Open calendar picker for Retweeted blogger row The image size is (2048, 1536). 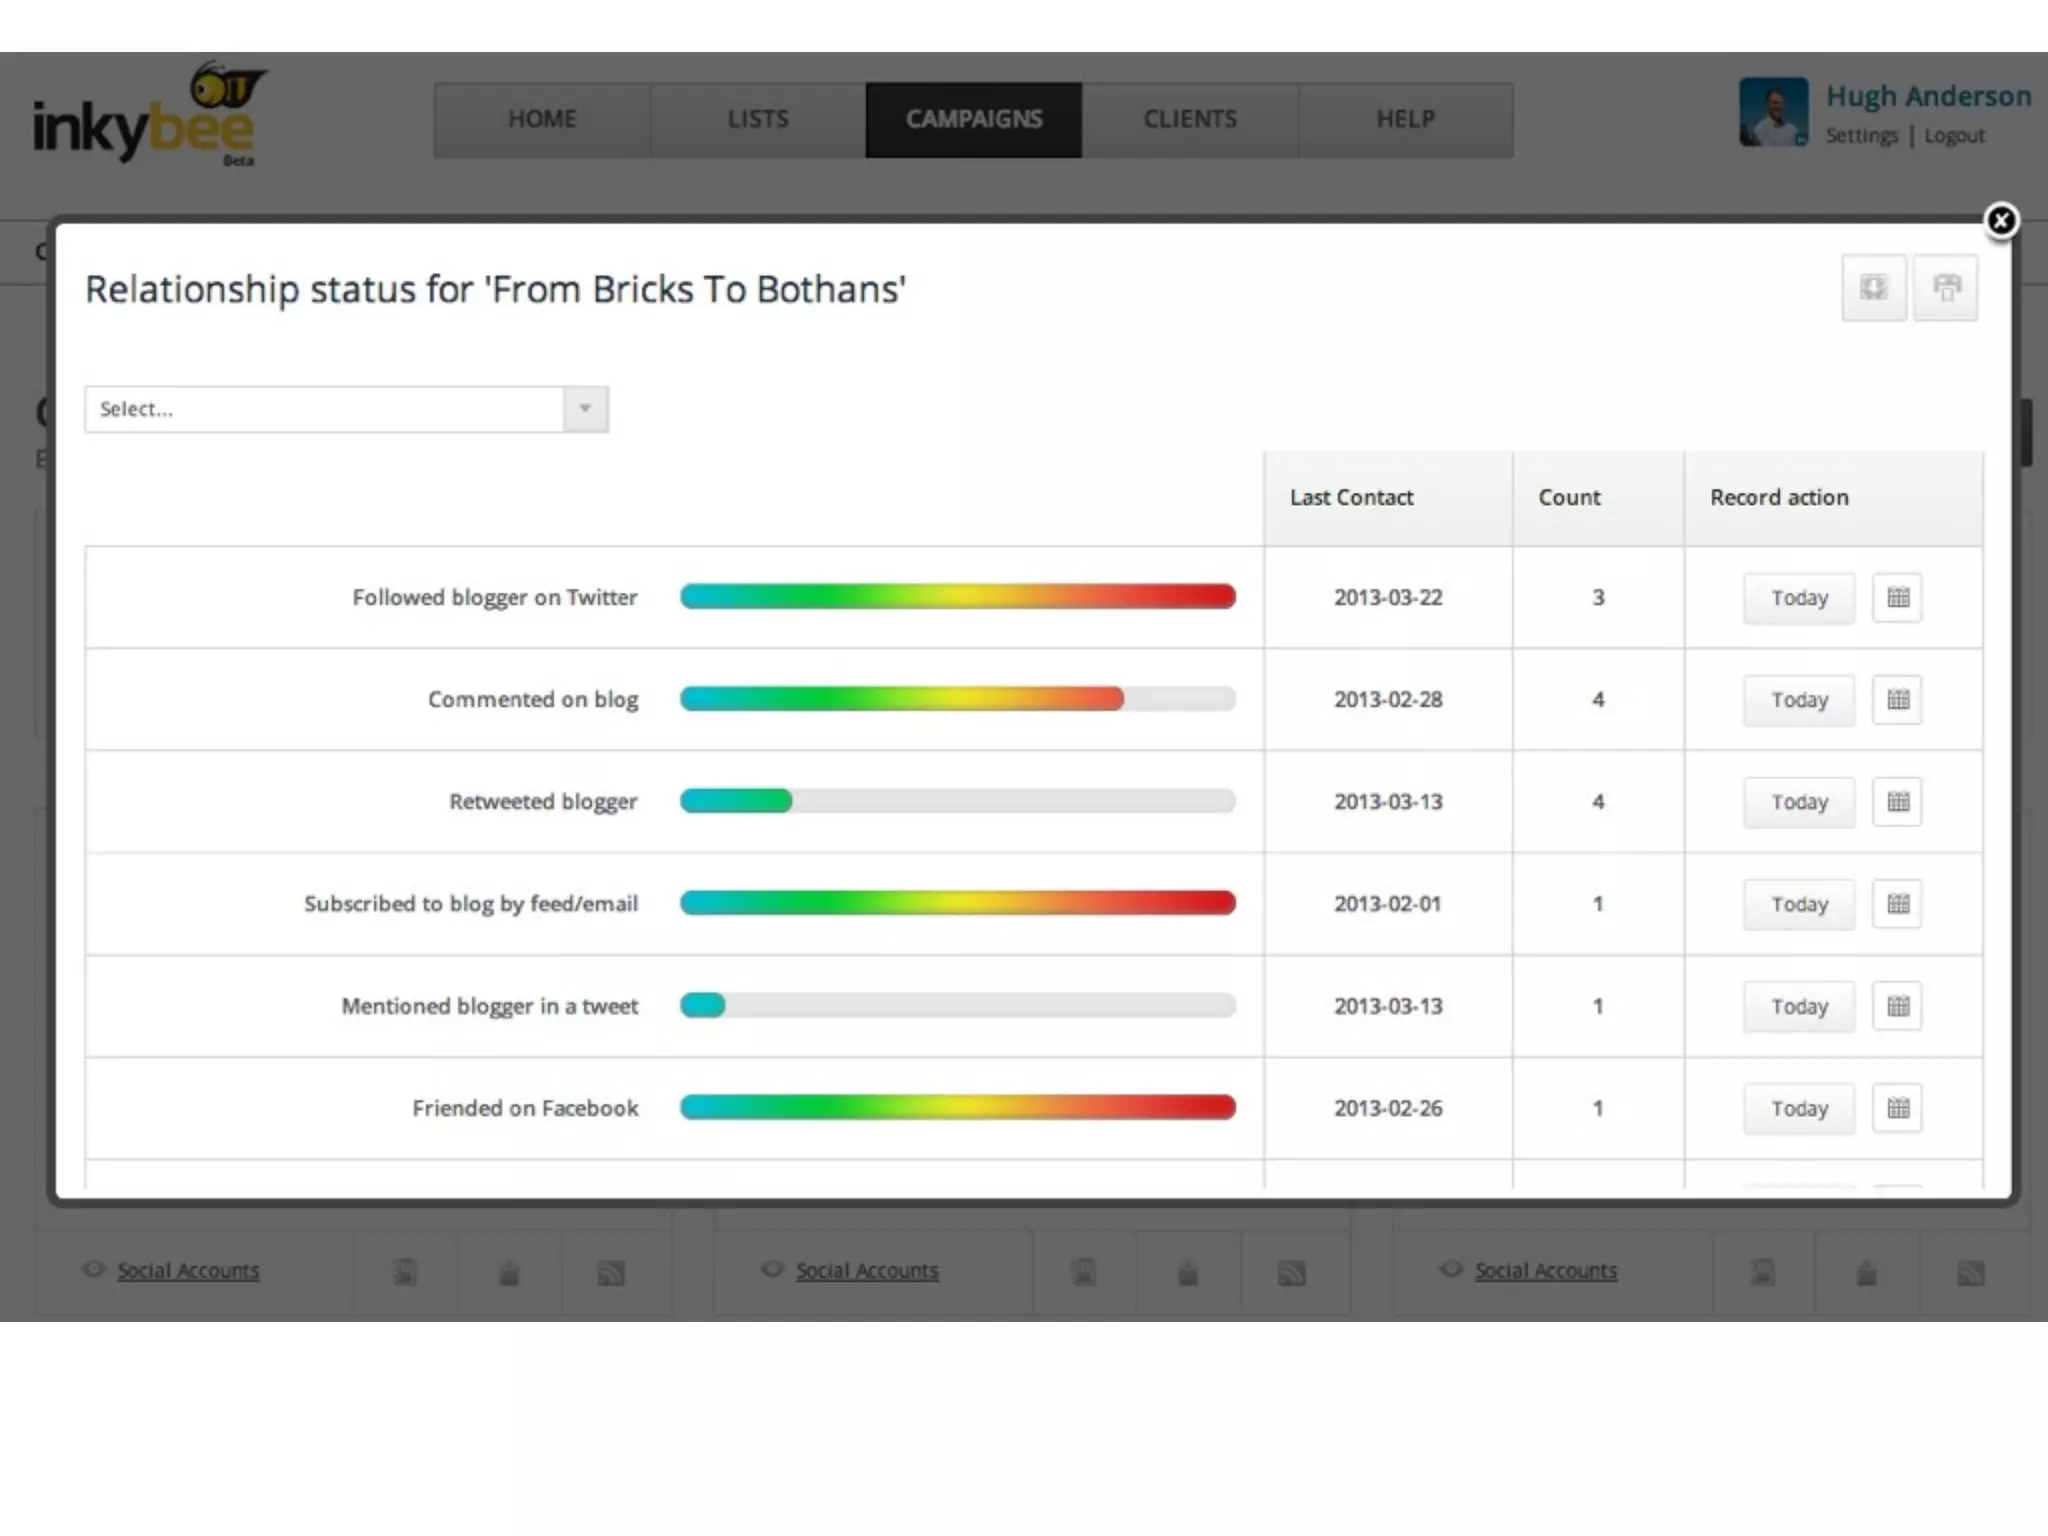click(1897, 802)
